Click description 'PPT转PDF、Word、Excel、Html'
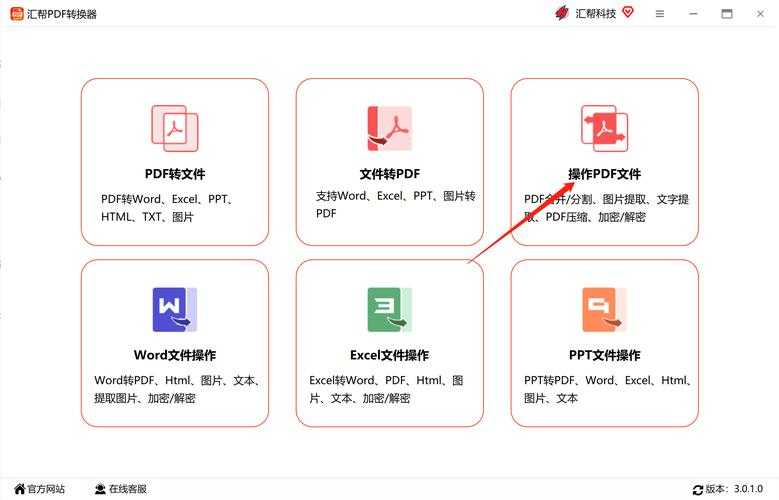The image size is (779, 500). [x=608, y=390]
